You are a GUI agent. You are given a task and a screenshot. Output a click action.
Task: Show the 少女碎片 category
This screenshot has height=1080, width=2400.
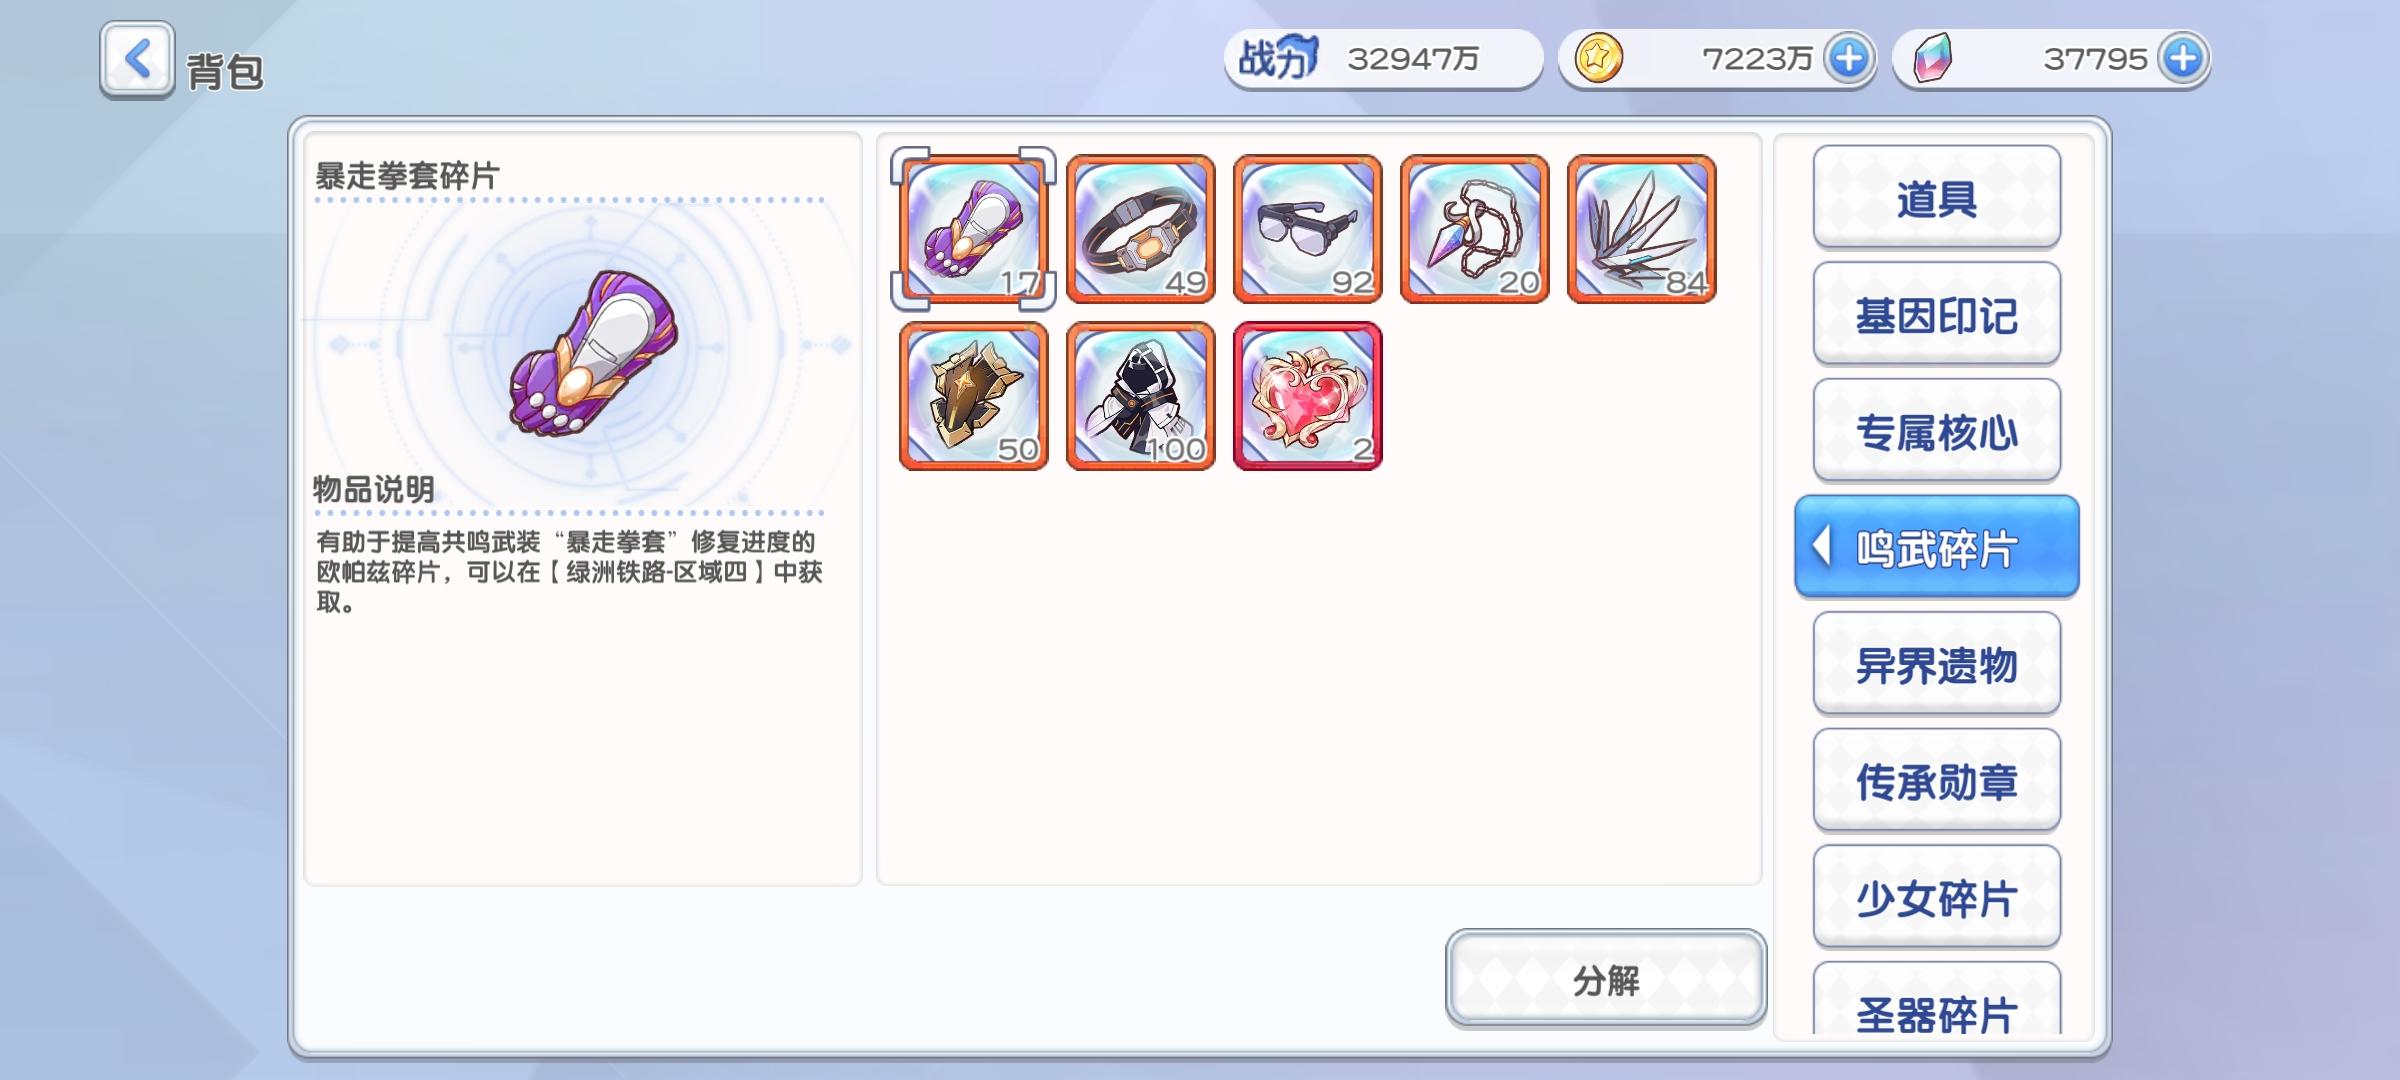click(1937, 897)
